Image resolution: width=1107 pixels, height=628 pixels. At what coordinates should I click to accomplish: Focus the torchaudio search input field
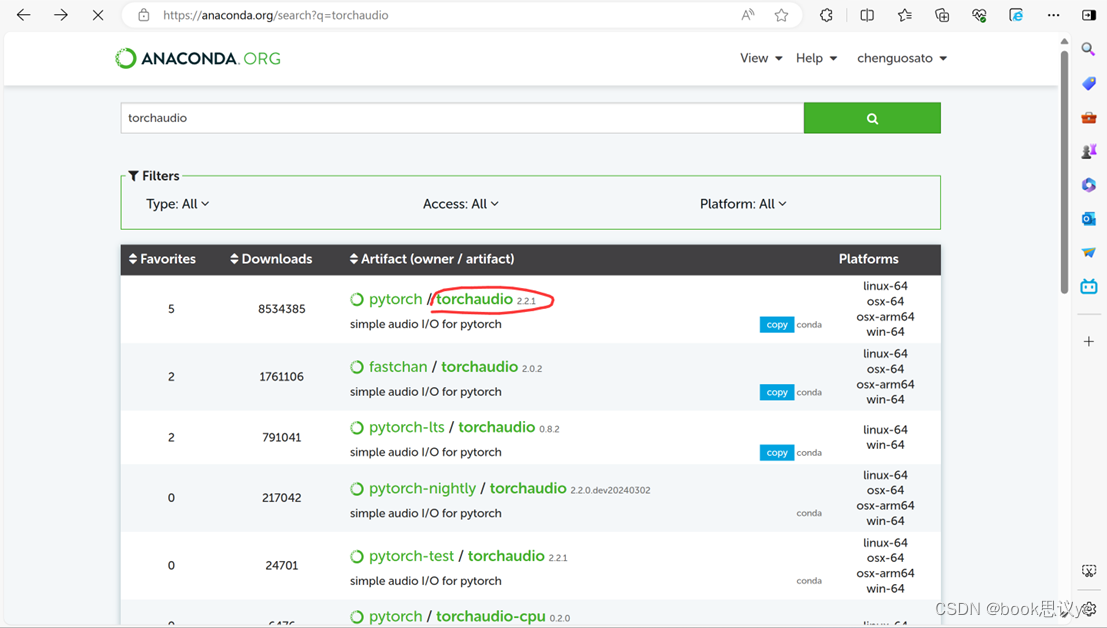462,118
